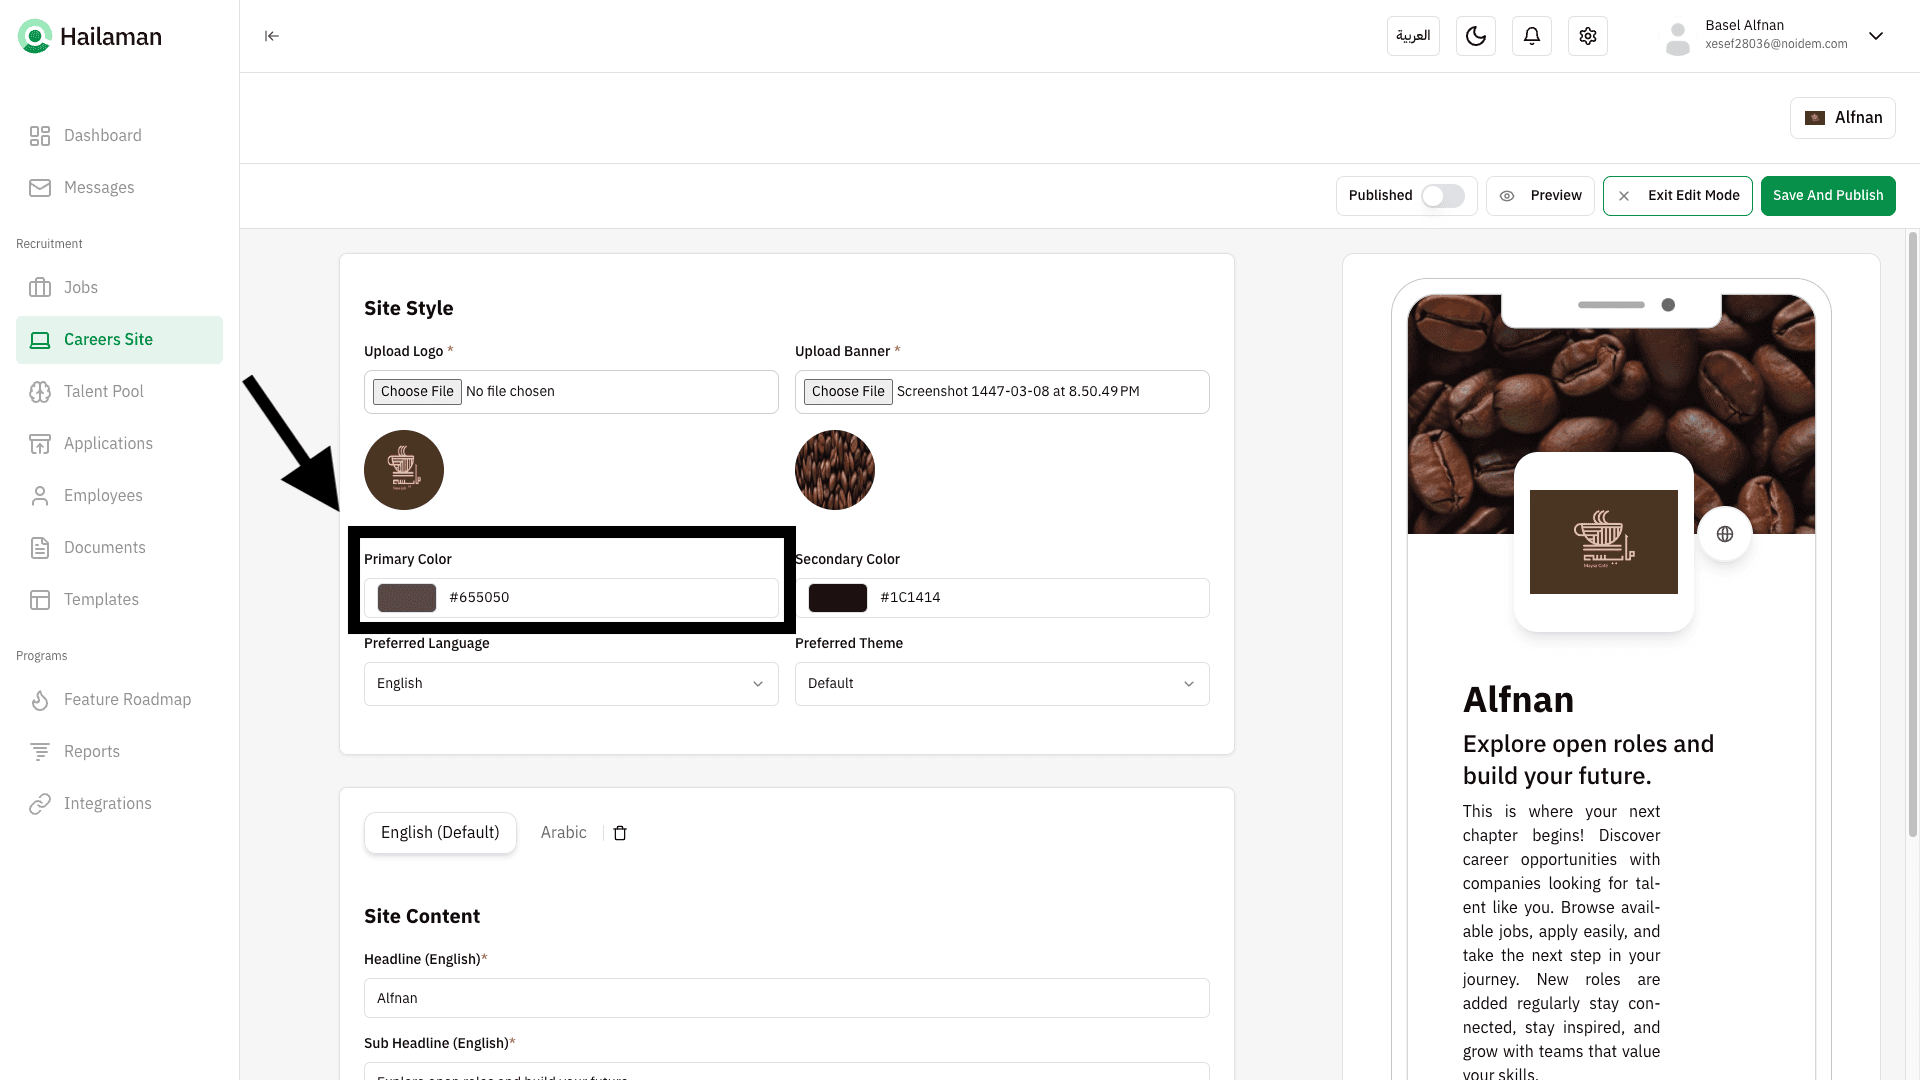
Task: Toggle dark mode moon icon
Action: pyautogui.click(x=1475, y=36)
